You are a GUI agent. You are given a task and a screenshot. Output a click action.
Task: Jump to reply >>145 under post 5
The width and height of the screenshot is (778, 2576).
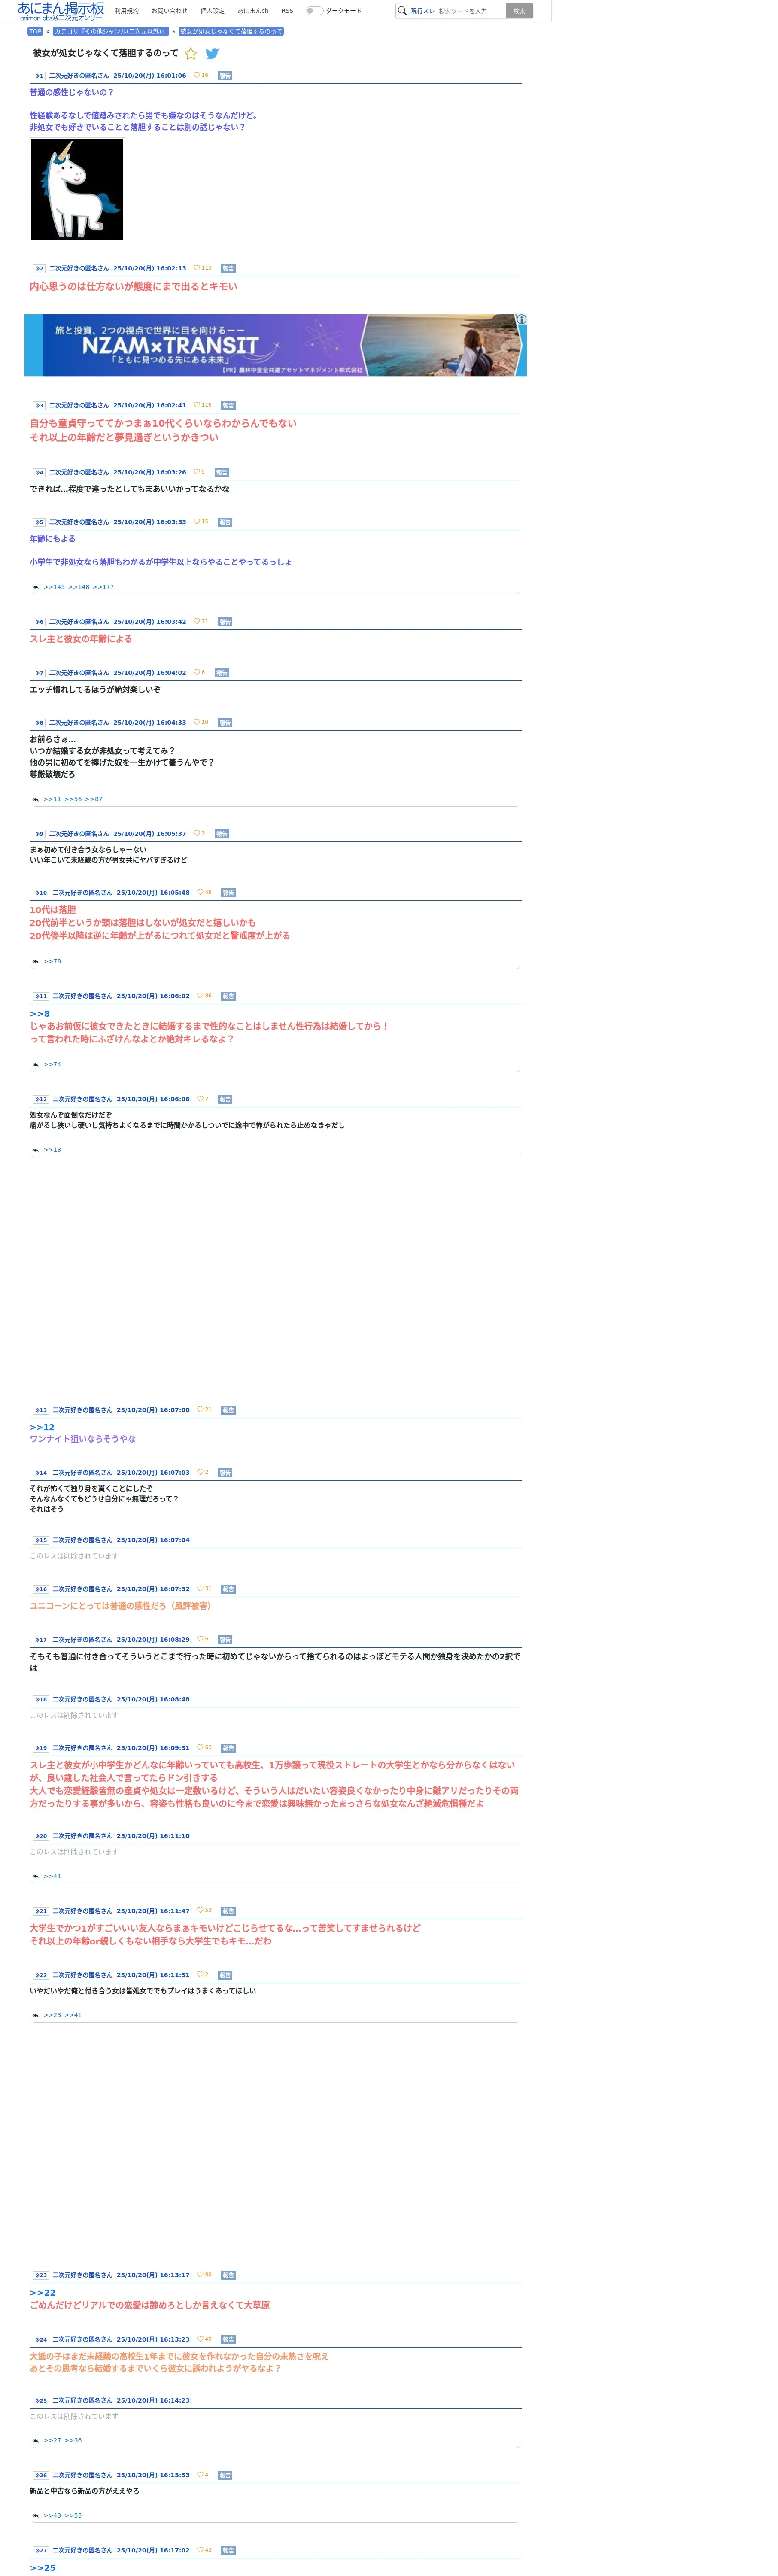pyautogui.click(x=54, y=587)
